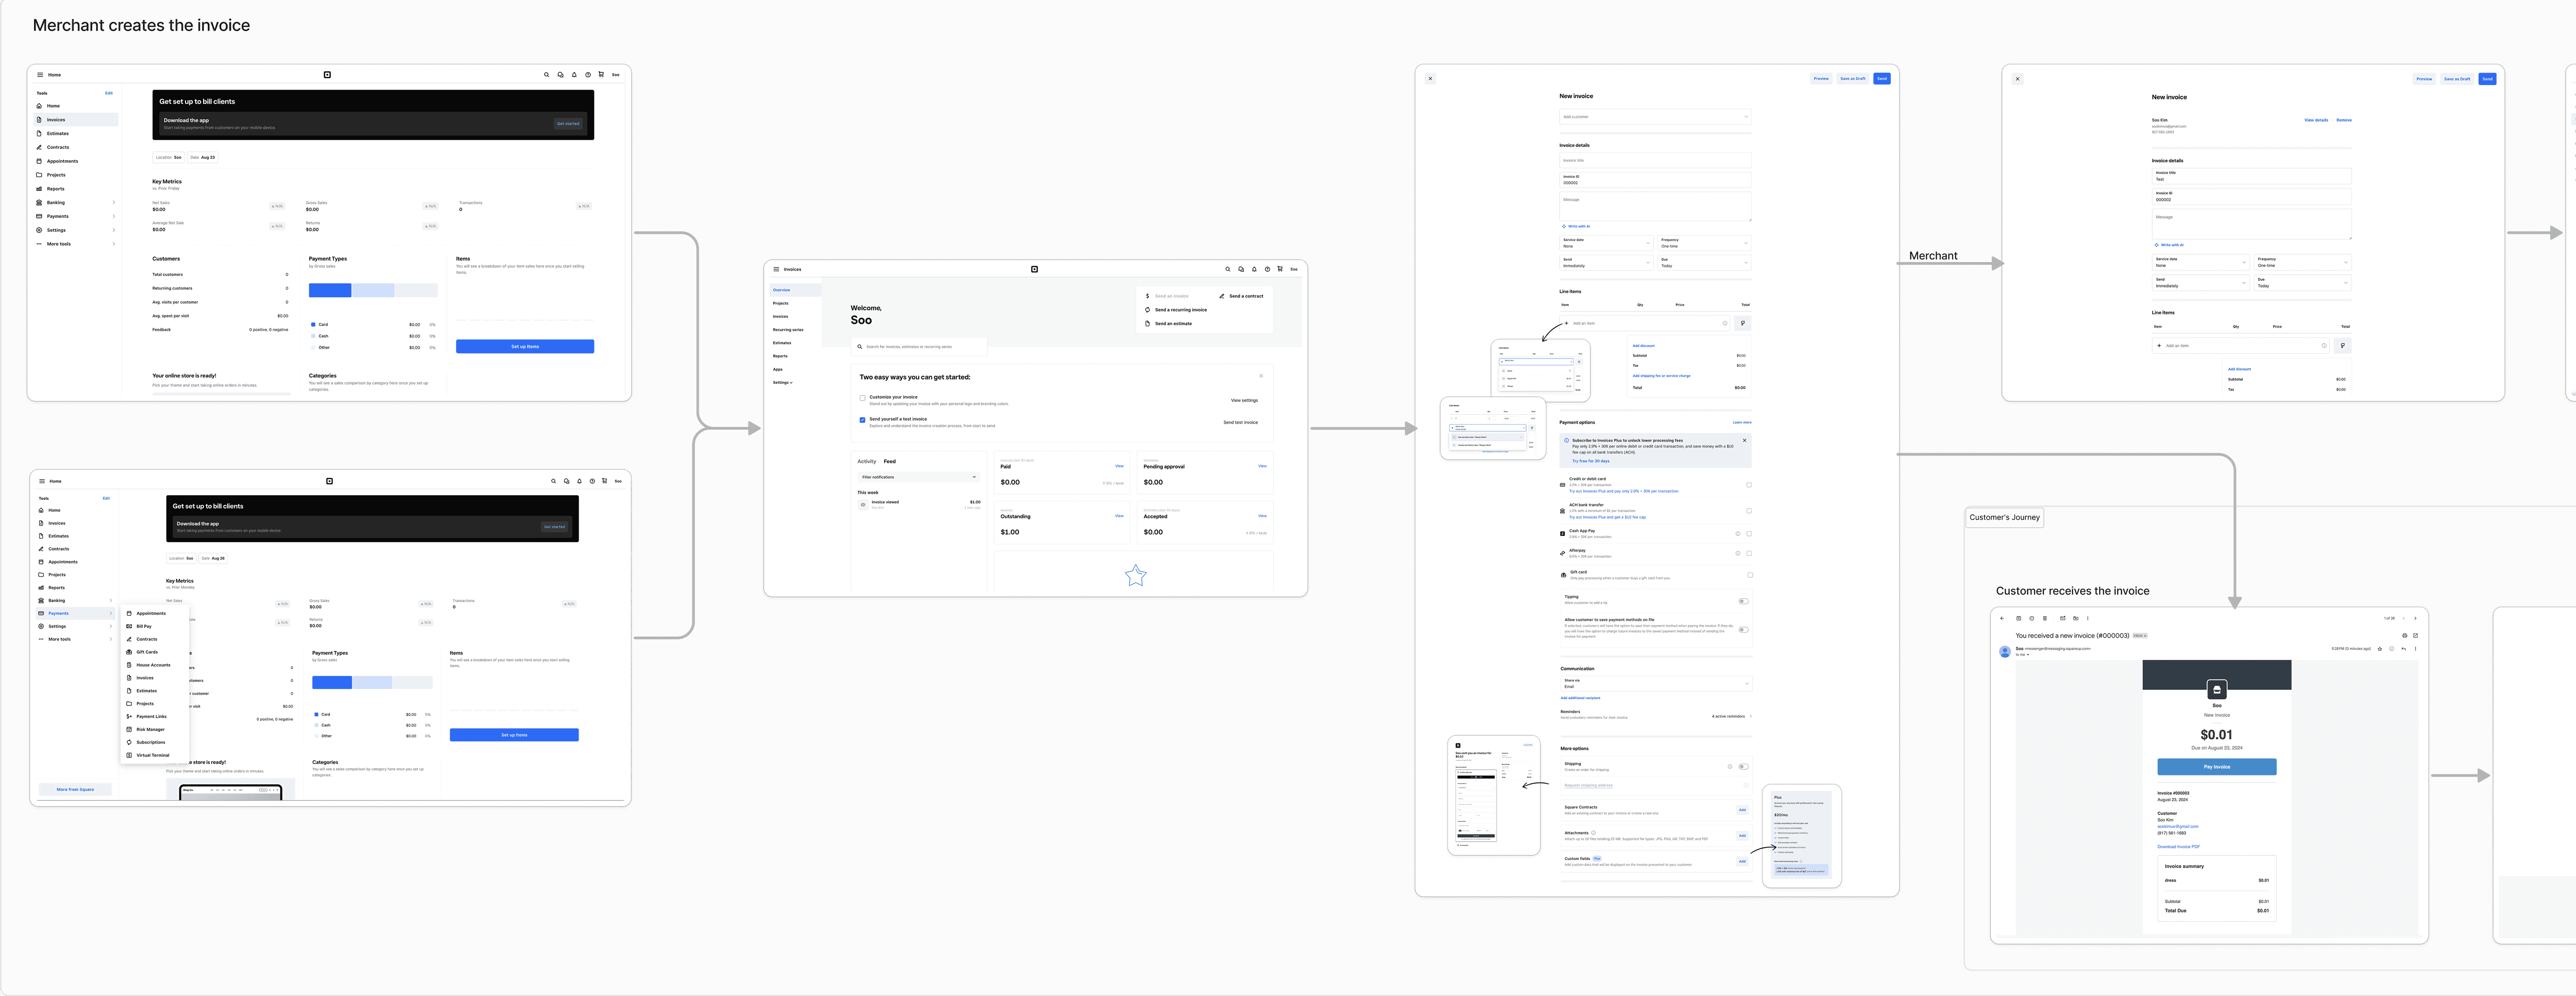Image resolution: width=2576 pixels, height=996 pixels.
Task: Check the Customize your invoice checkbox
Action: tap(863, 398)
